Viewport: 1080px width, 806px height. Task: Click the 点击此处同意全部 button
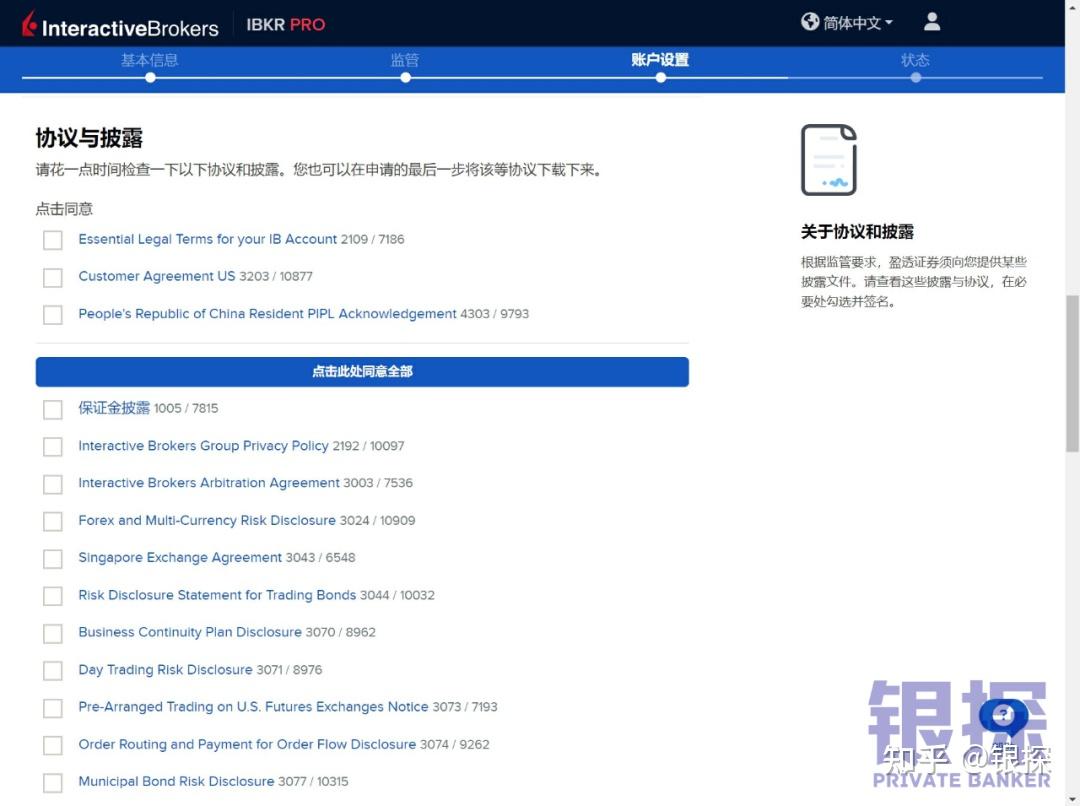pyautogui.click(x=362, y=371)
